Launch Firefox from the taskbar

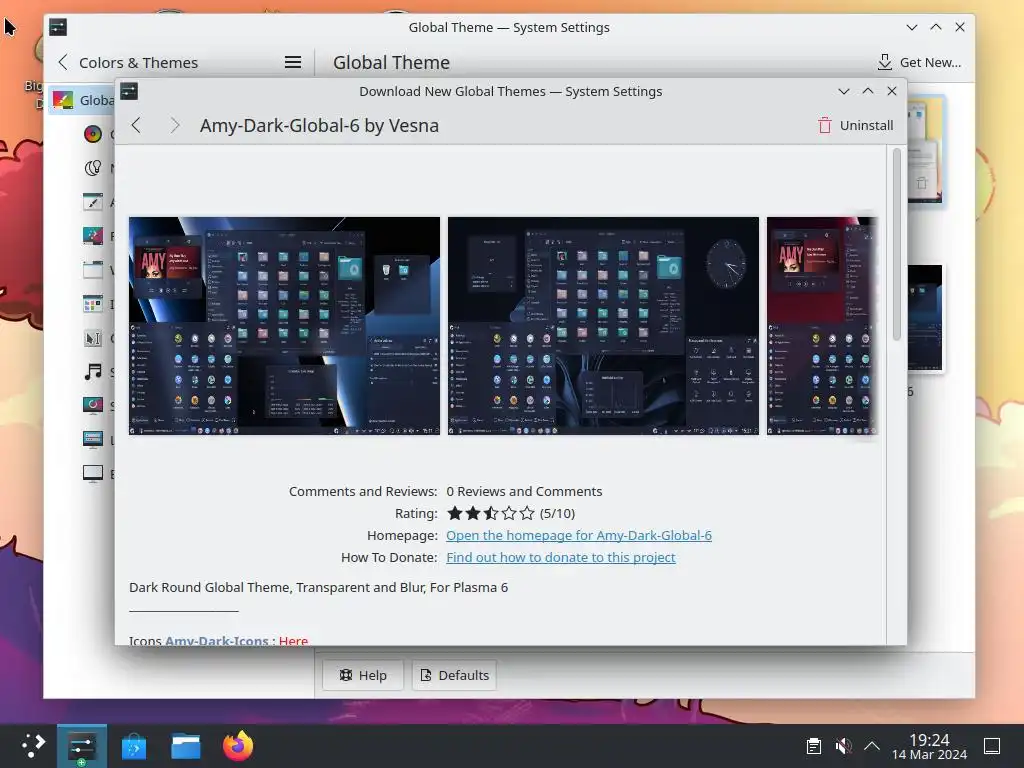click(x=238, y=746)
